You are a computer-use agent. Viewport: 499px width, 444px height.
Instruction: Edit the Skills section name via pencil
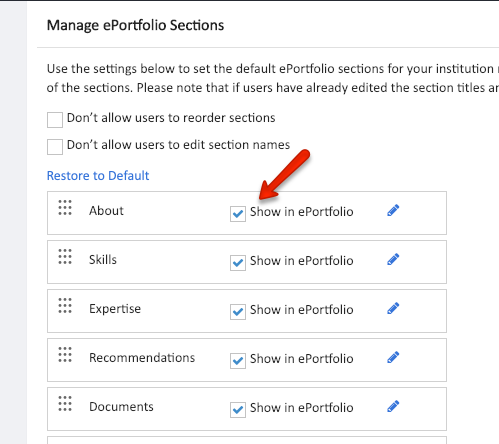click(x=393, y=259)
